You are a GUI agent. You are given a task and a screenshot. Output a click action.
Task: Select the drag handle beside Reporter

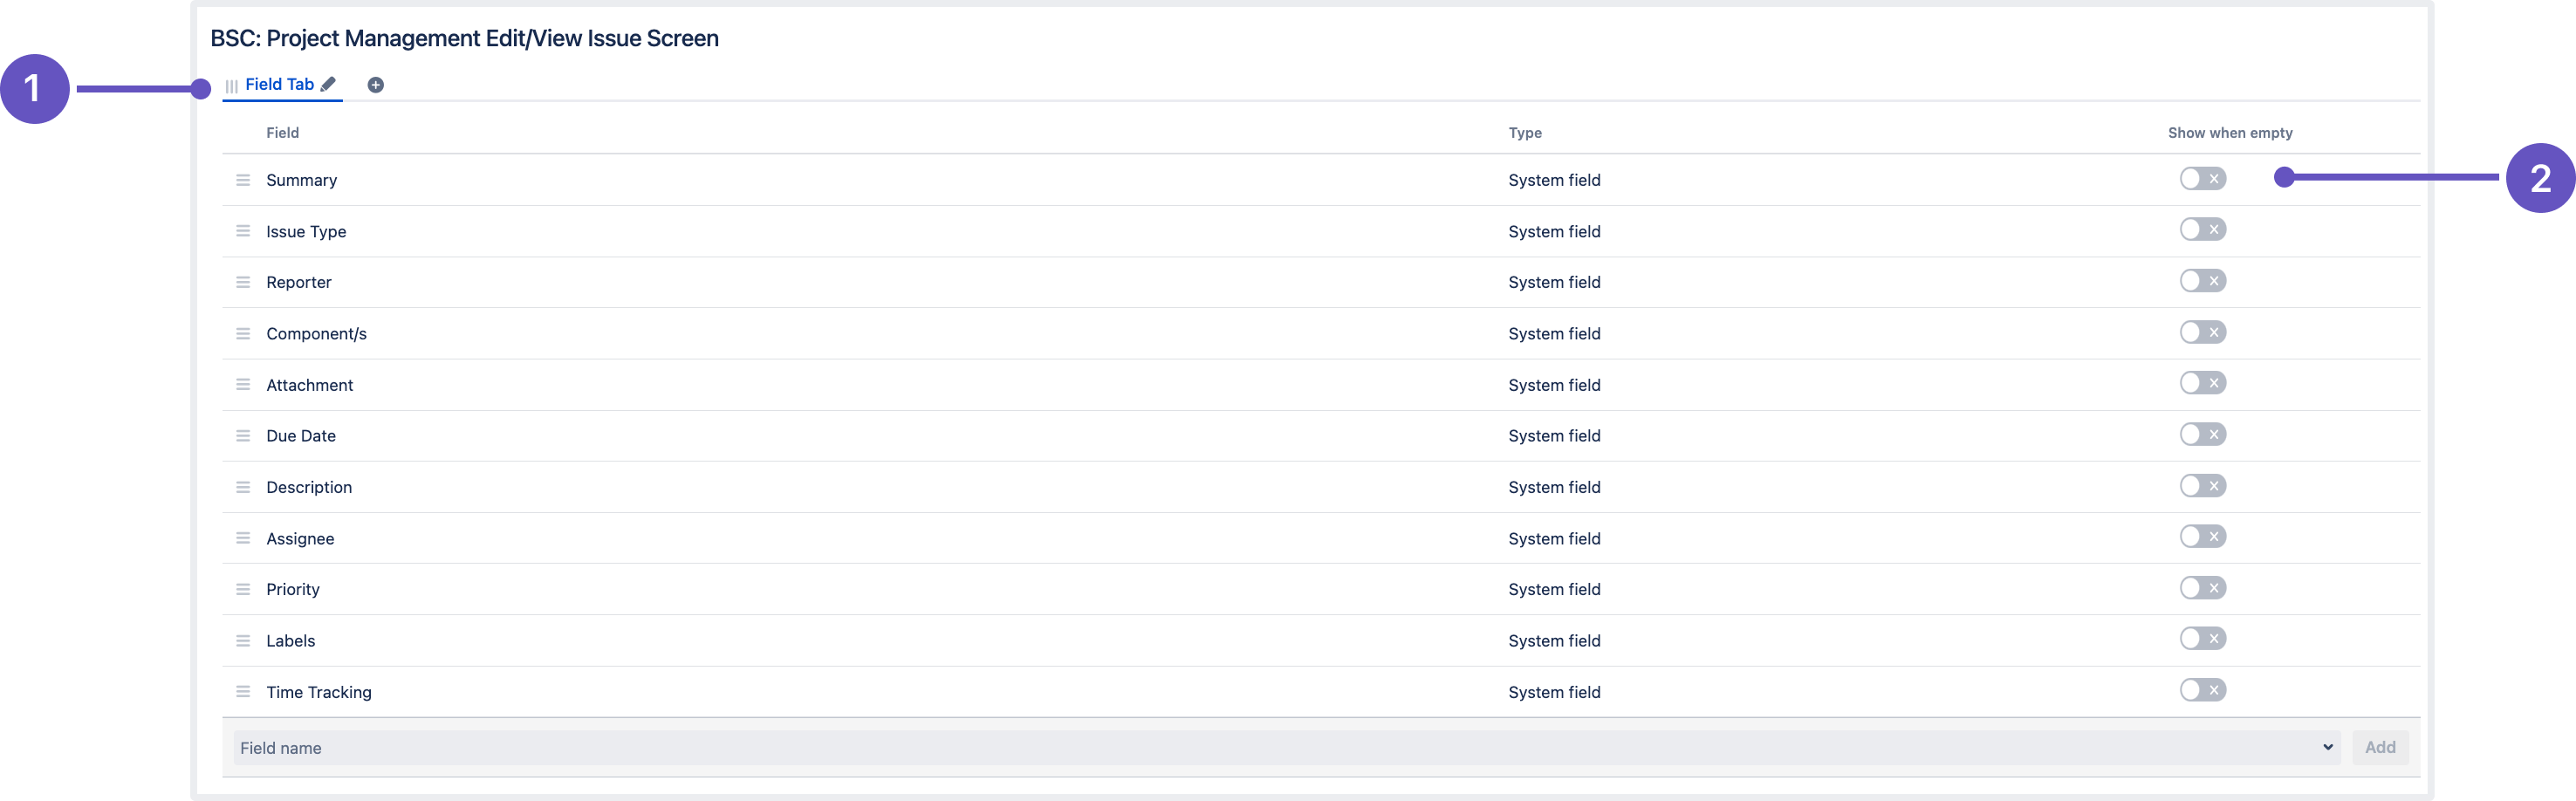(243, 281)
